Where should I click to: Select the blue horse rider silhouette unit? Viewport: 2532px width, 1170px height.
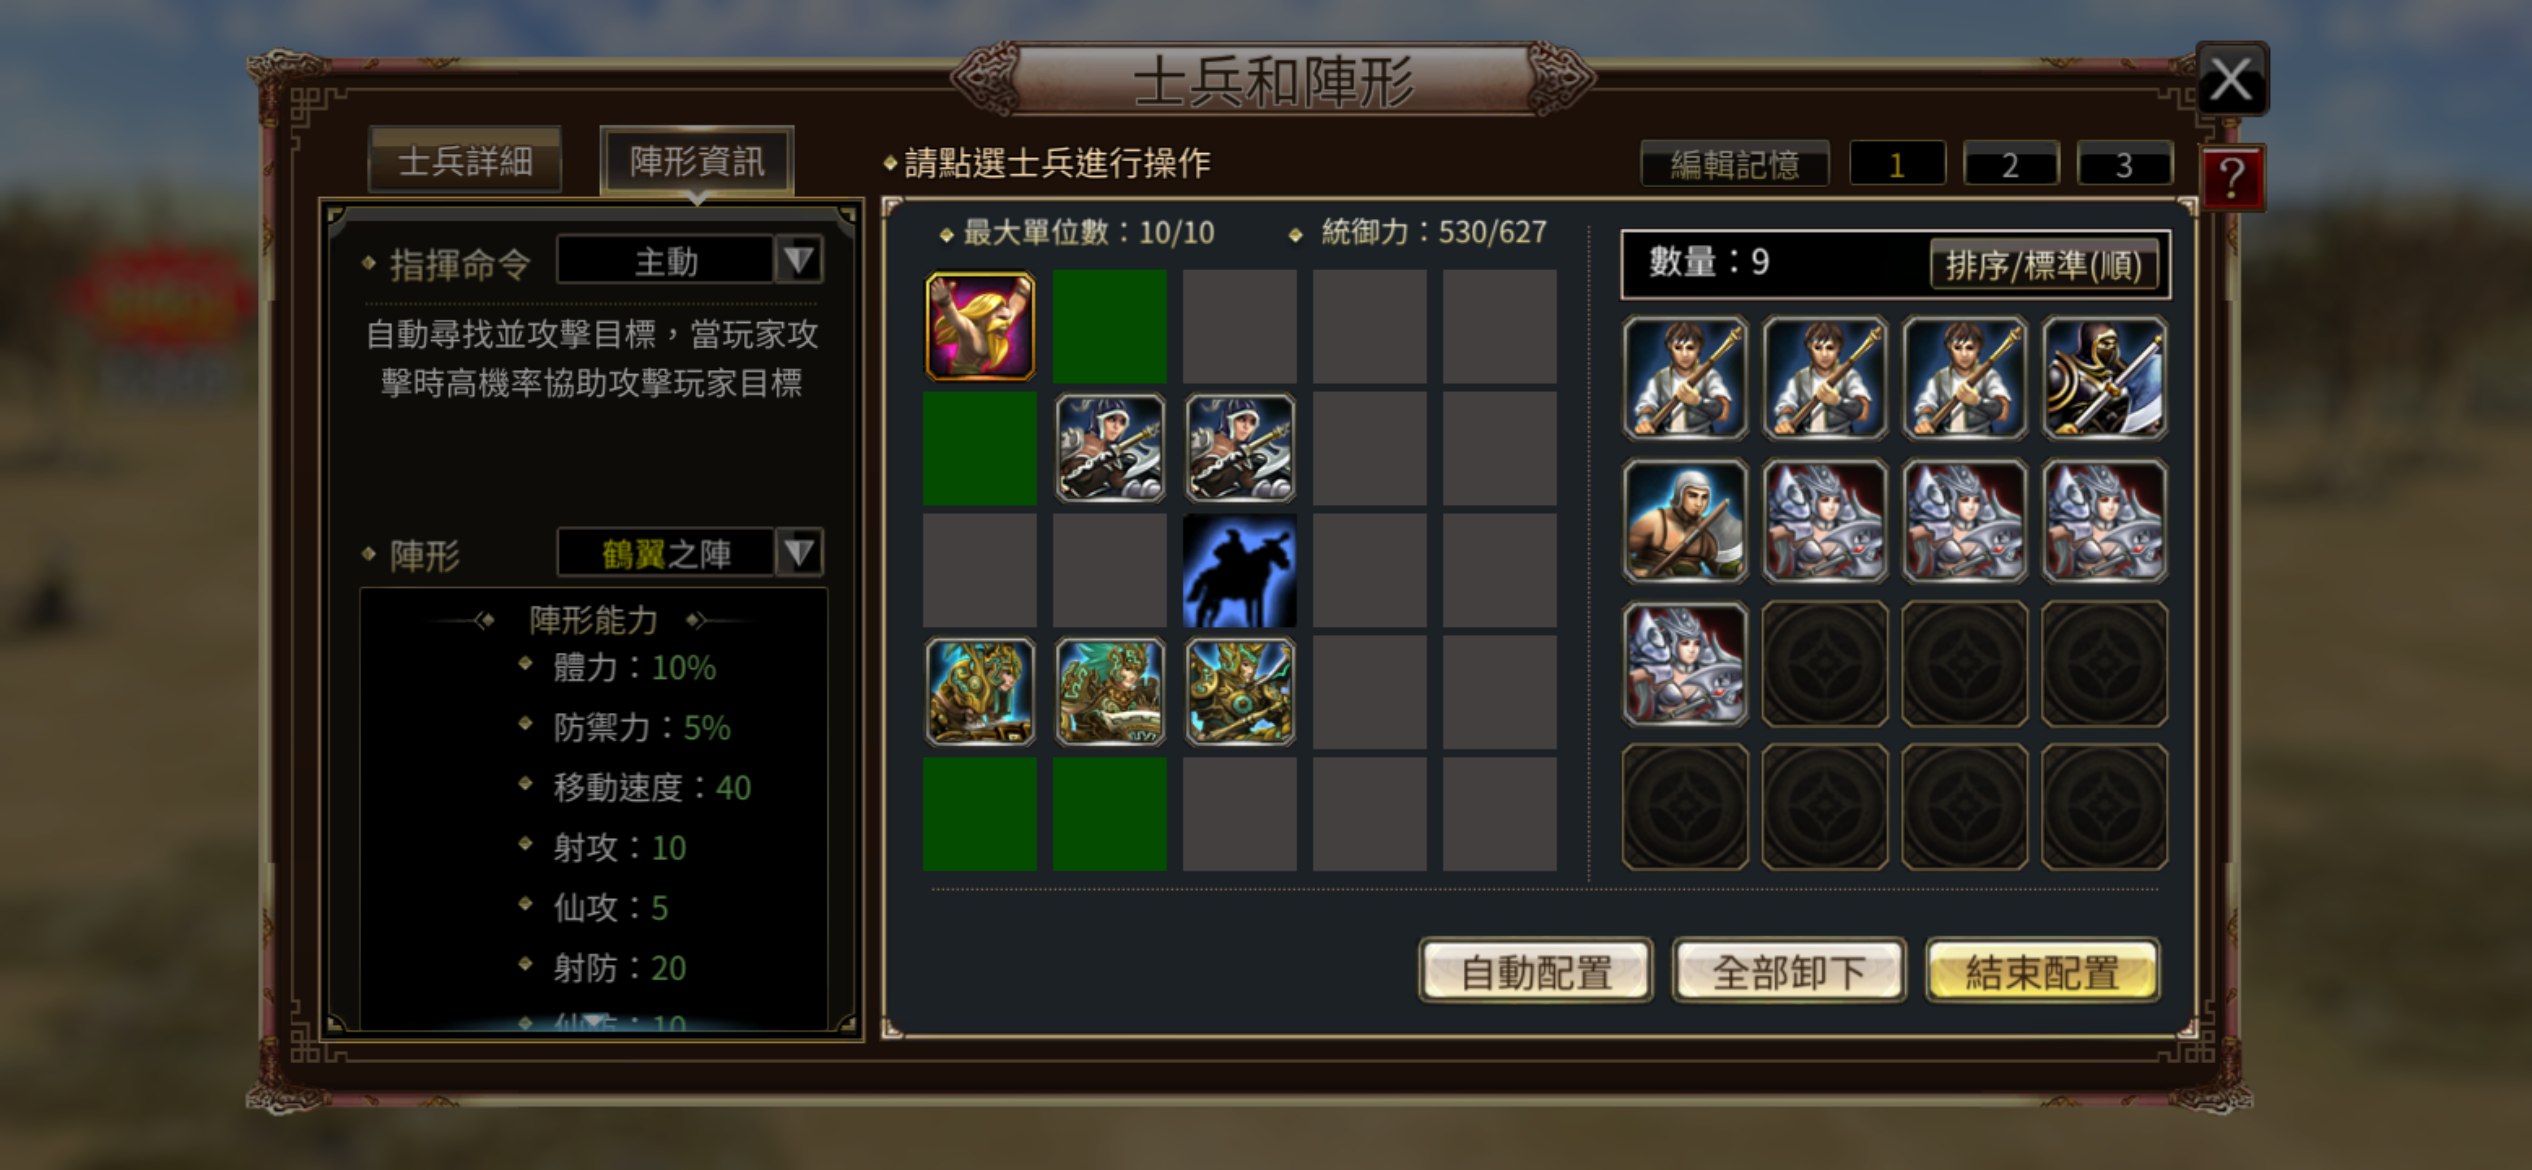click(x=1239, y=570)
